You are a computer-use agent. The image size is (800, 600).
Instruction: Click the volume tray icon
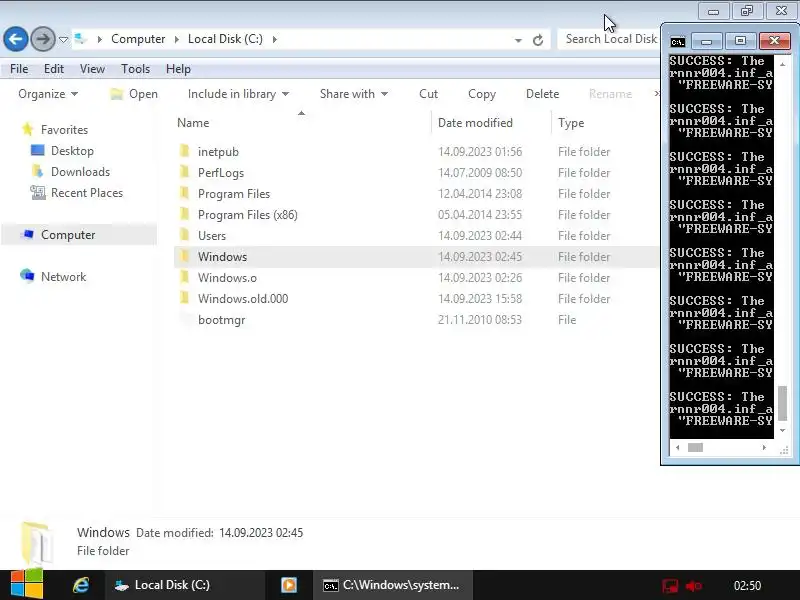coord(694,586)
